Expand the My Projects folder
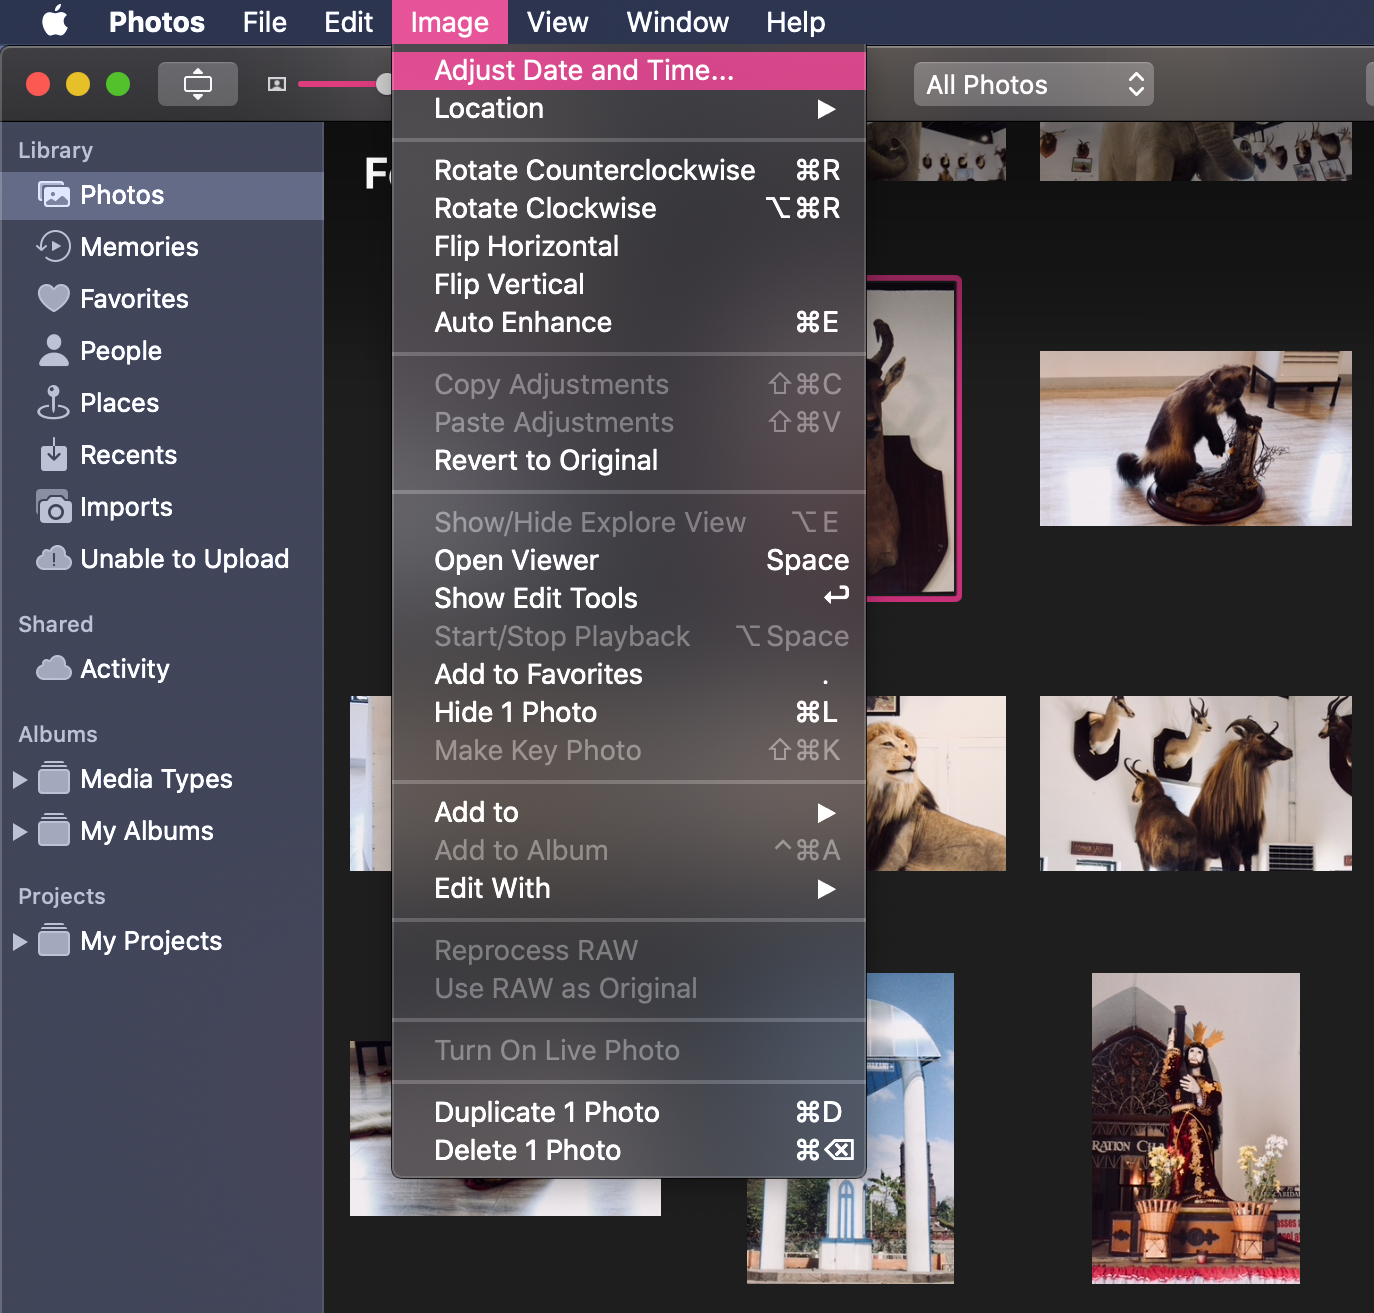The image size is (1374, 1313). click(19, 941)
